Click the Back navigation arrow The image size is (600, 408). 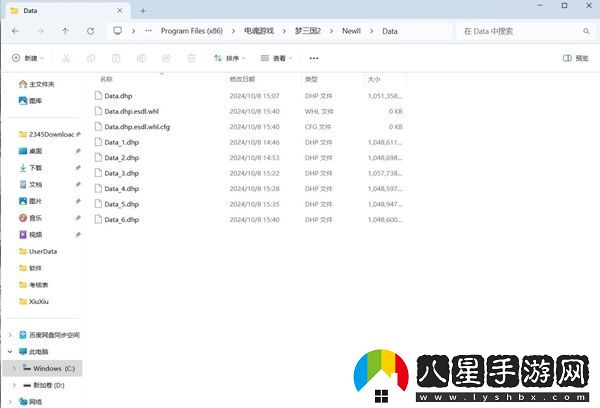[x=15, y=31]
